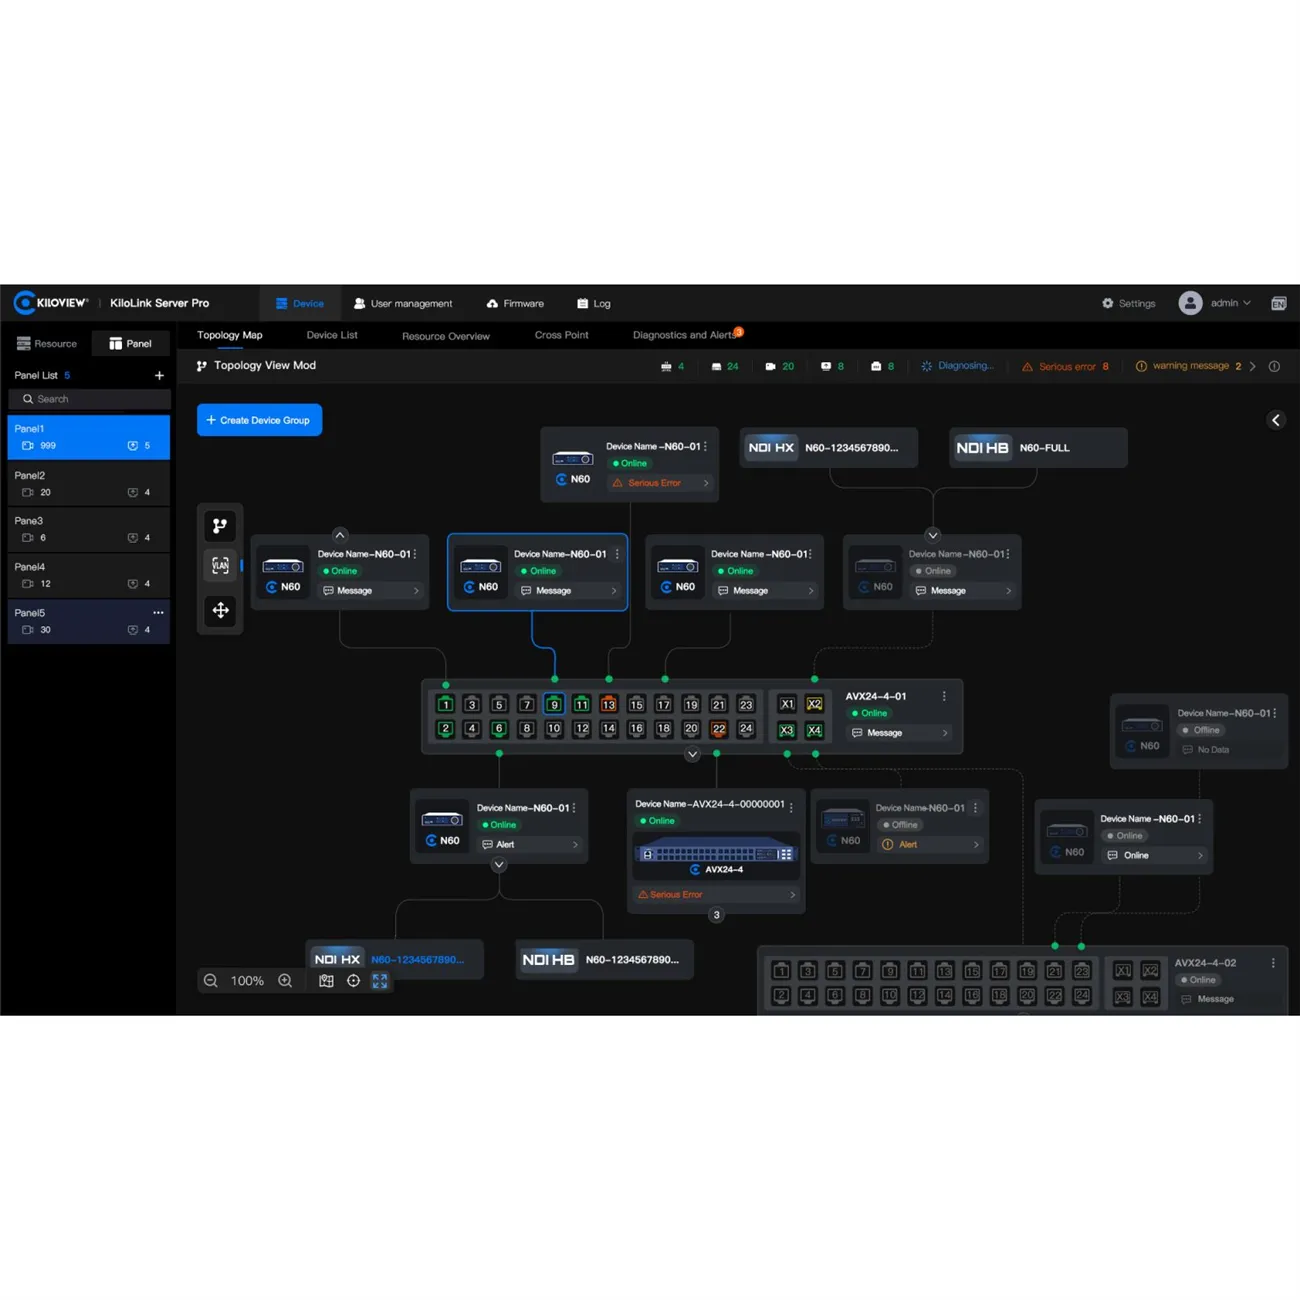Open the three-dot menu on AVX24-4-01
Screen dimensions: 1300x1300
pyautogui.click(x=944, y=695)
